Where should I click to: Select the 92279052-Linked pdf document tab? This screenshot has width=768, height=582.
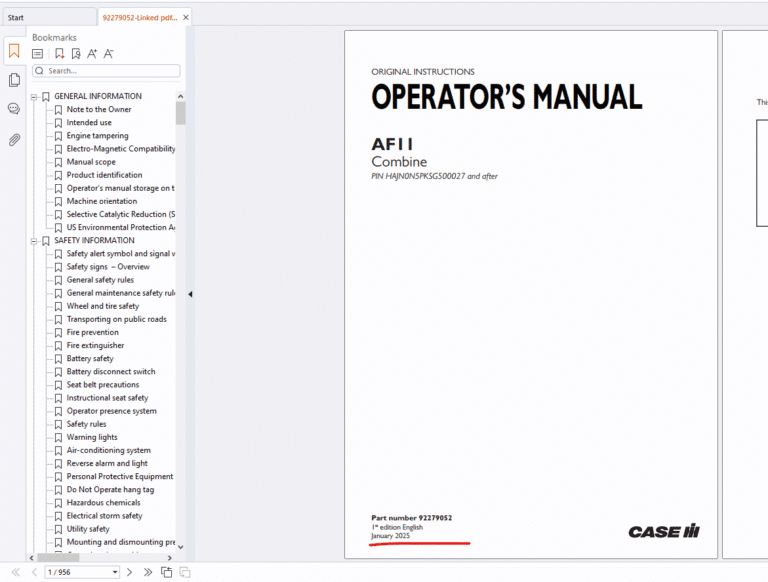[x=140, y=18]
